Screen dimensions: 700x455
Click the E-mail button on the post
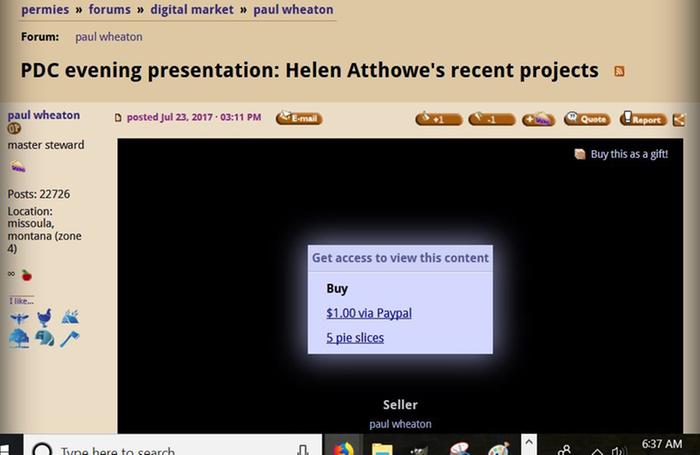(x=299, y=118)
